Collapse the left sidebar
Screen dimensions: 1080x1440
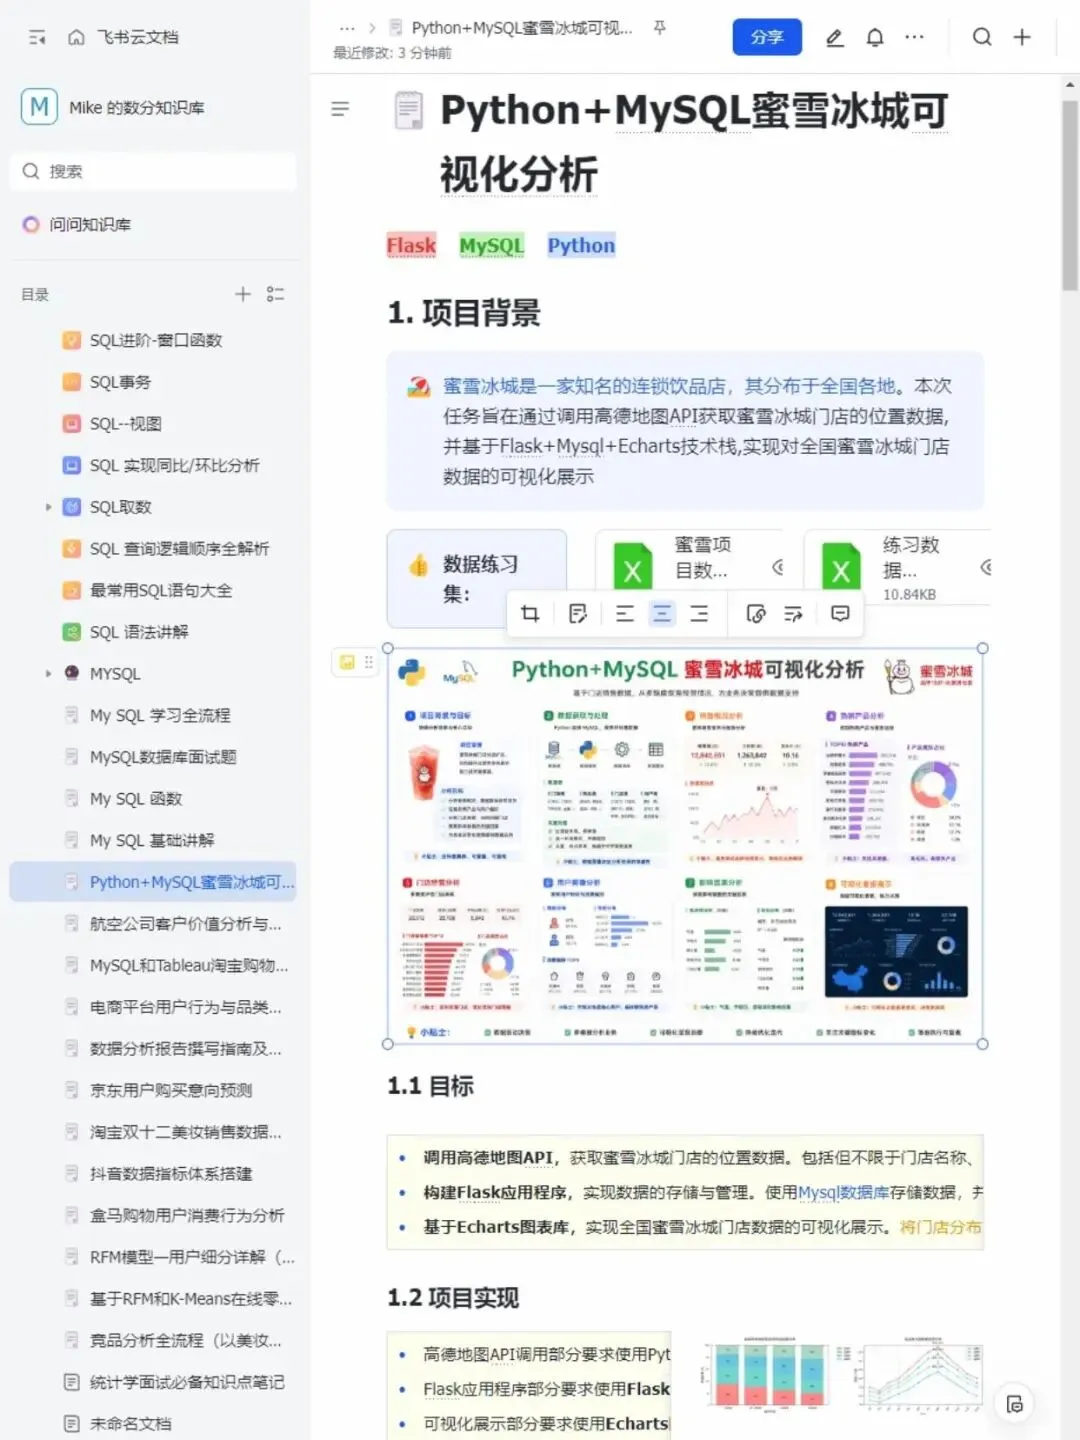(37, 37)
